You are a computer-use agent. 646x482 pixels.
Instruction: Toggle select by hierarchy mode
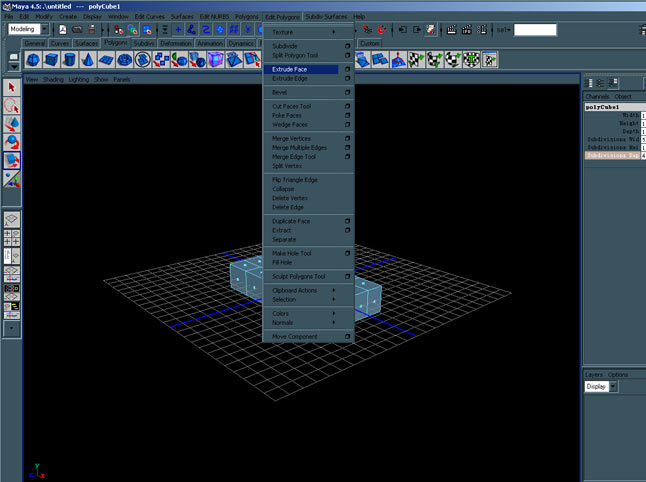[x=119, y=30]
